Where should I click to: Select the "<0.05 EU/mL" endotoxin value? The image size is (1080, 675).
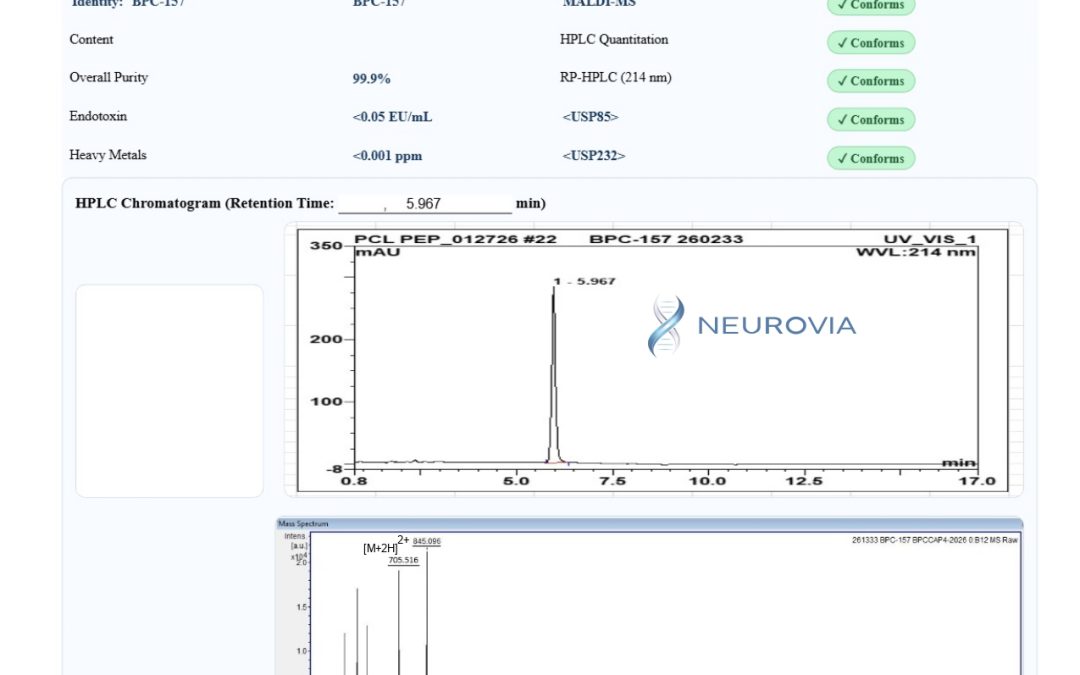click(x=392, y=117)
